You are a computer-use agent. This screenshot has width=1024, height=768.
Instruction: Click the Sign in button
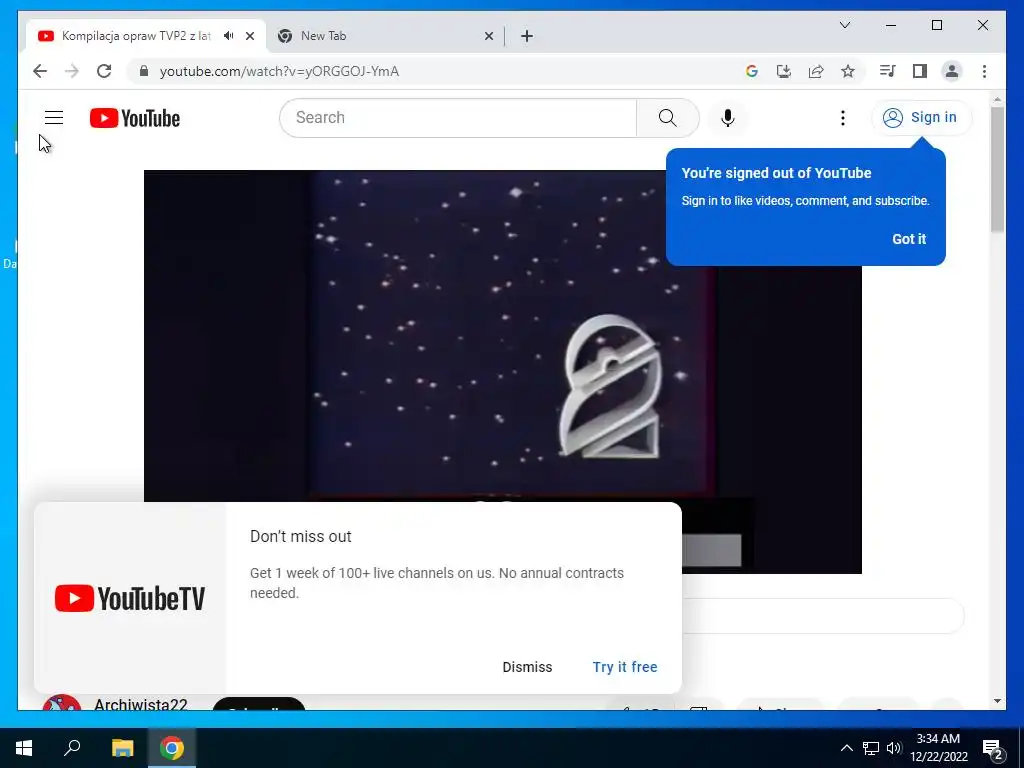tap(921, 118)
